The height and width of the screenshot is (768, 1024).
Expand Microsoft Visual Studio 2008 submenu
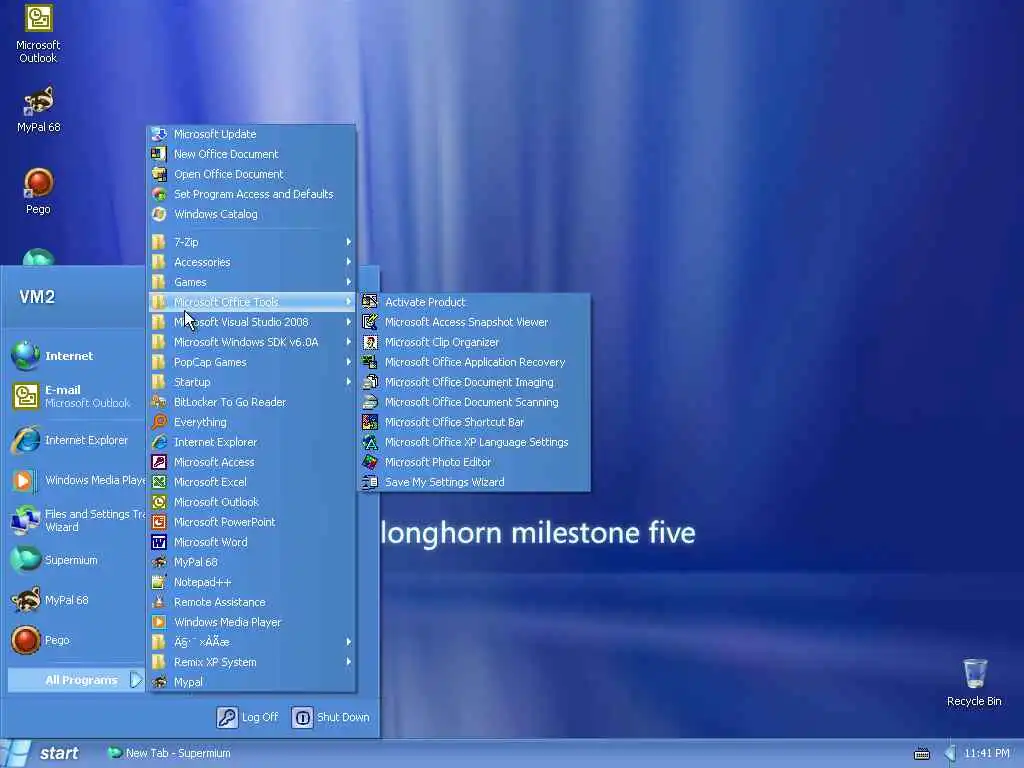252,322
